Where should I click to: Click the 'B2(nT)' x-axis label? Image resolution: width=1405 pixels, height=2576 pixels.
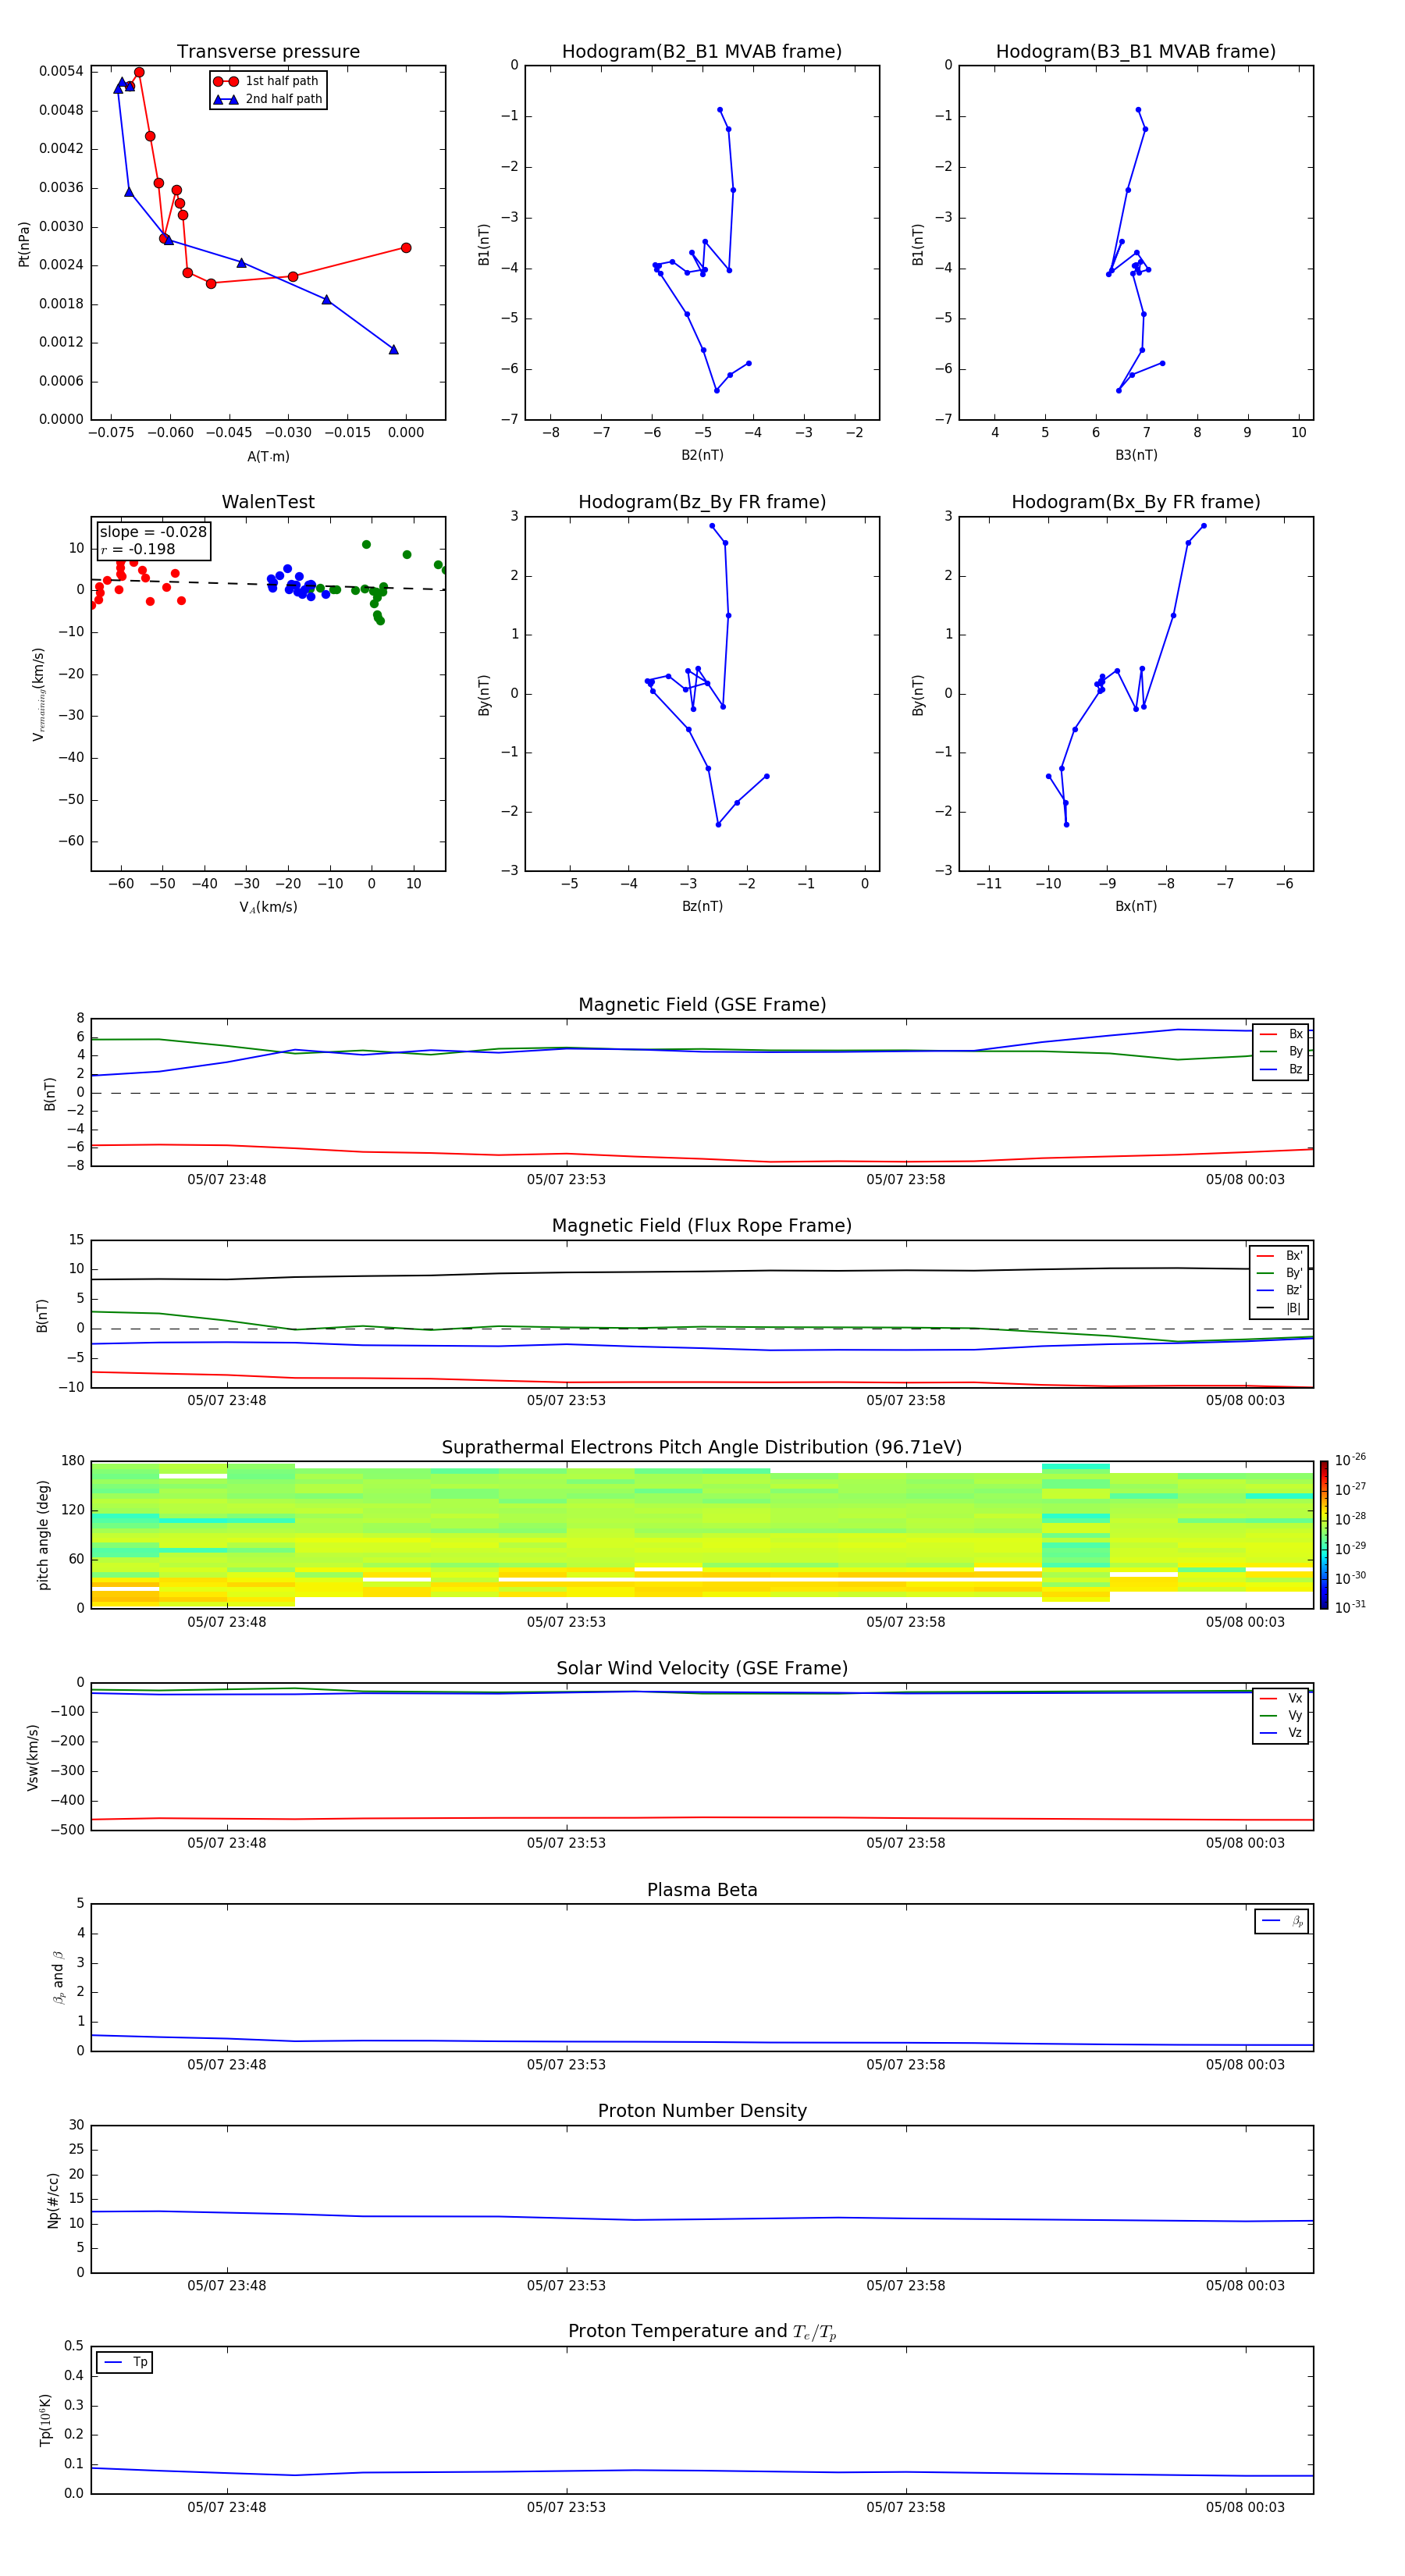click(702, 455)
